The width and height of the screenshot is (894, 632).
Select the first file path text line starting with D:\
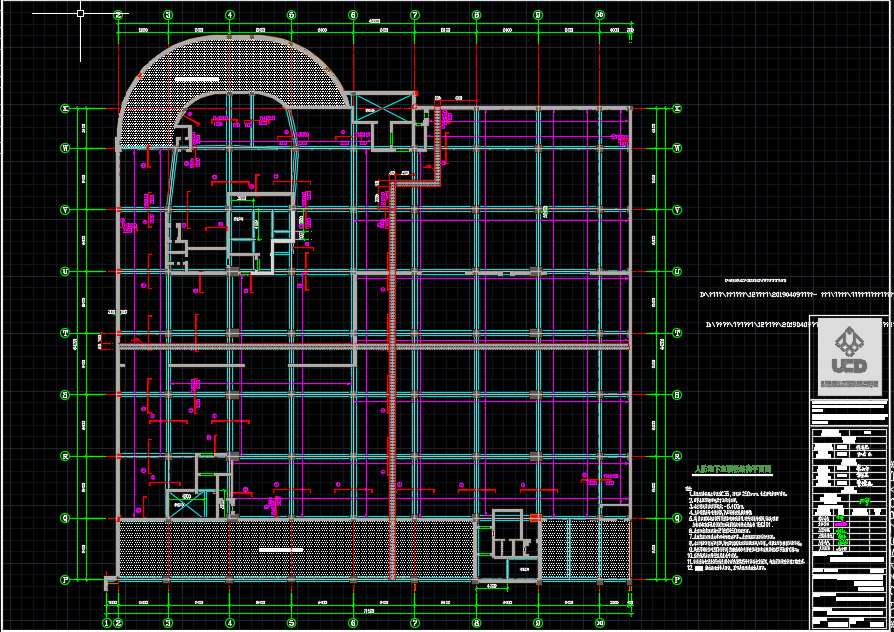796,295
